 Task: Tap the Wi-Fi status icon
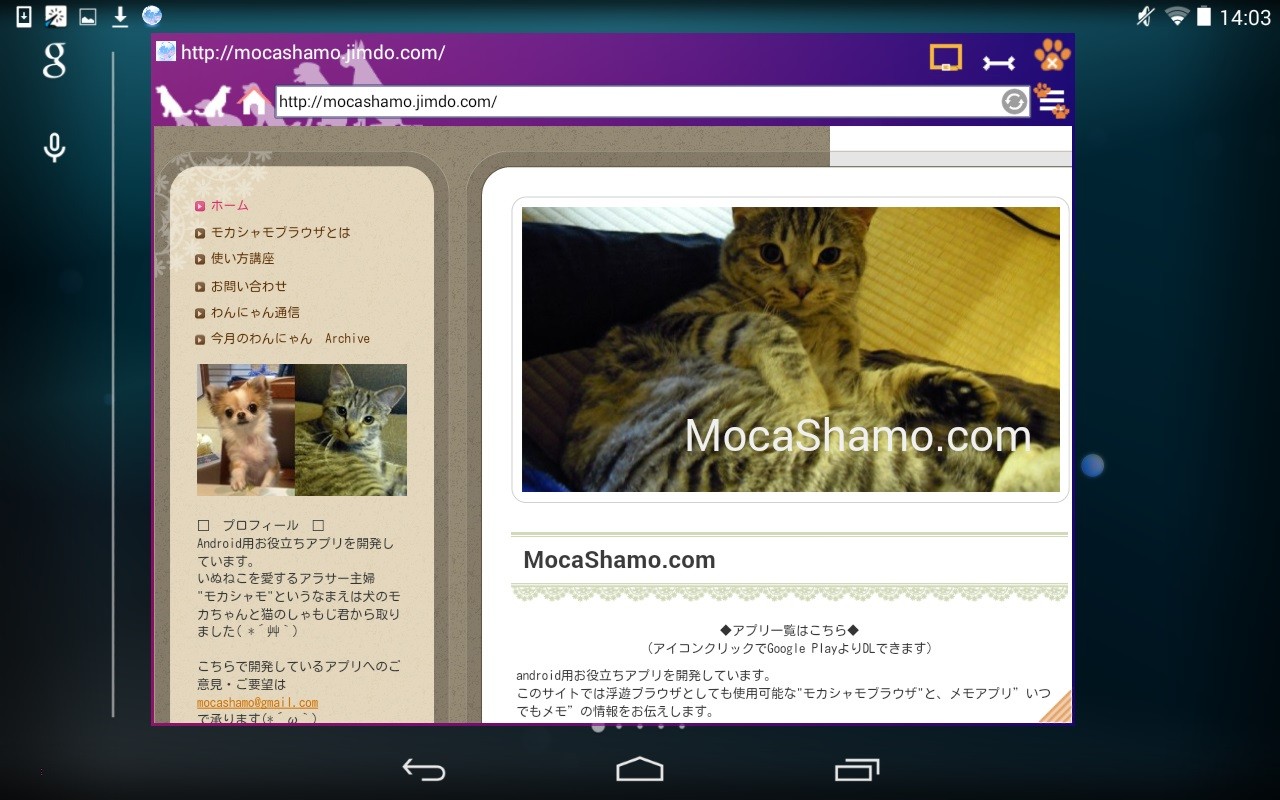click(x=1177, y=16)
